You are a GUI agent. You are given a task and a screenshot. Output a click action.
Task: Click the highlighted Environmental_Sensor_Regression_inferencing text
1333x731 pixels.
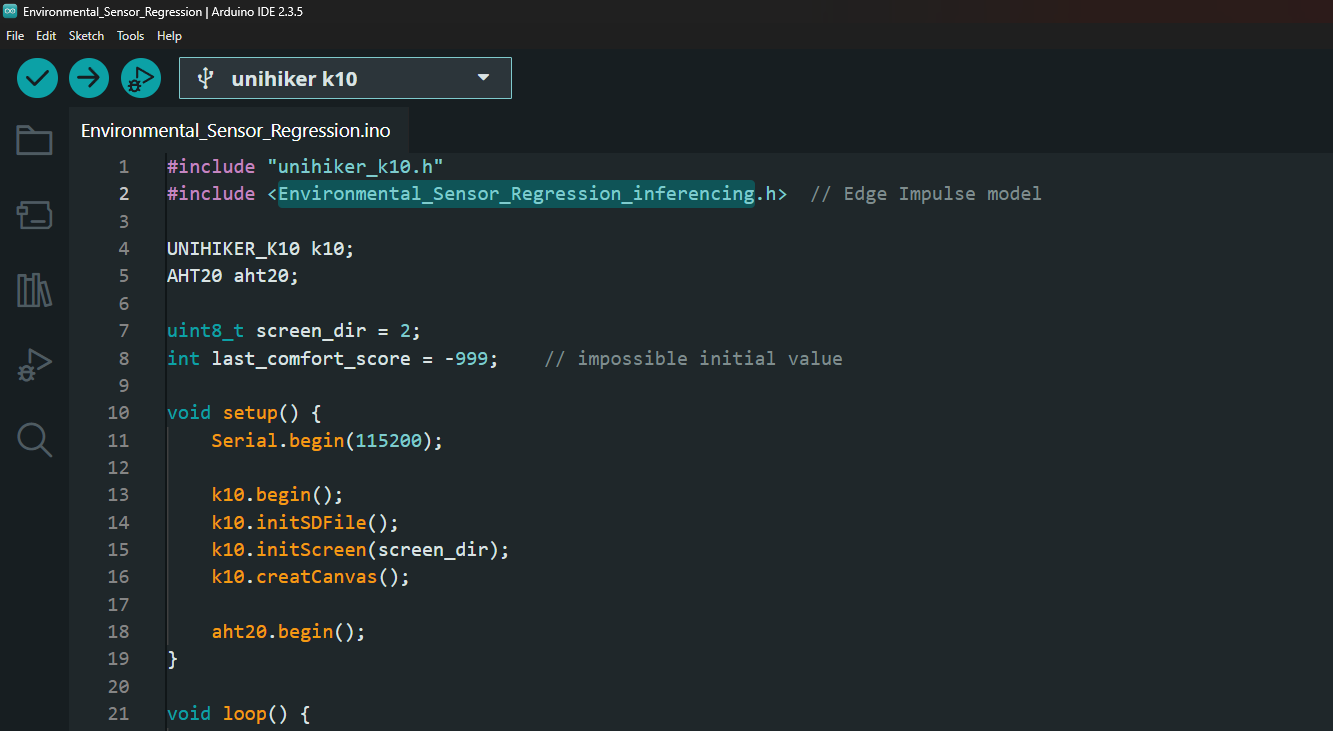click(516, 193)
